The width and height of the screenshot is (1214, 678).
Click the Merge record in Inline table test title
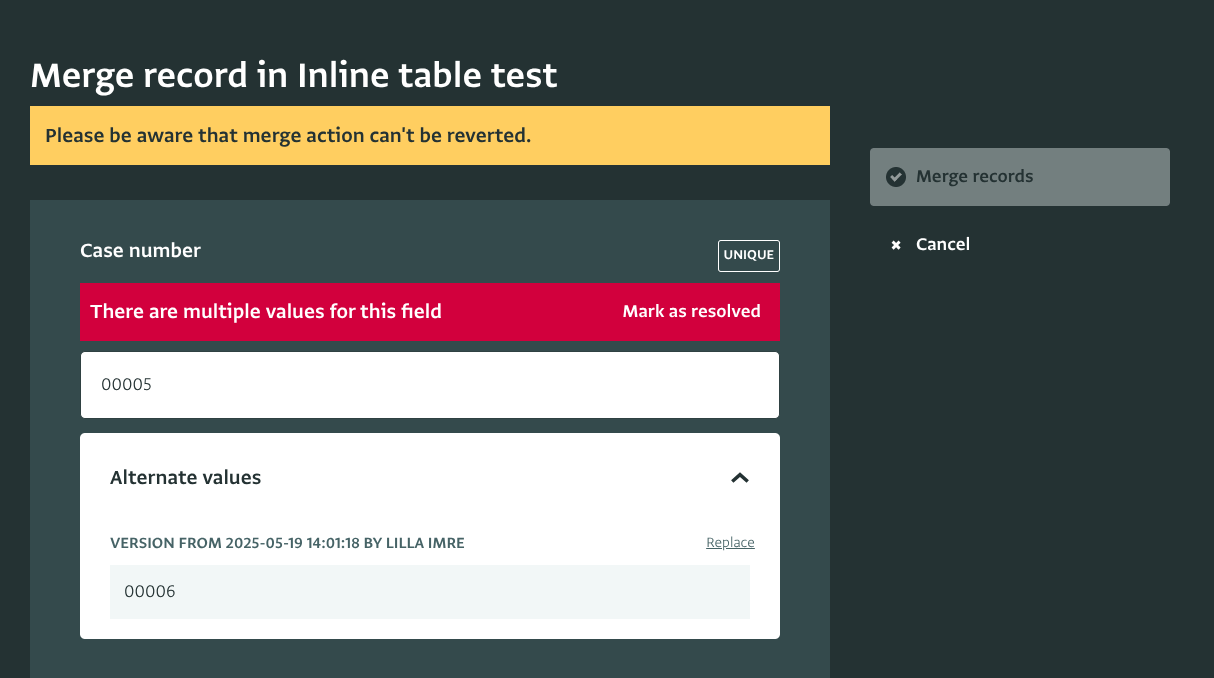click(x=294, y=76)
